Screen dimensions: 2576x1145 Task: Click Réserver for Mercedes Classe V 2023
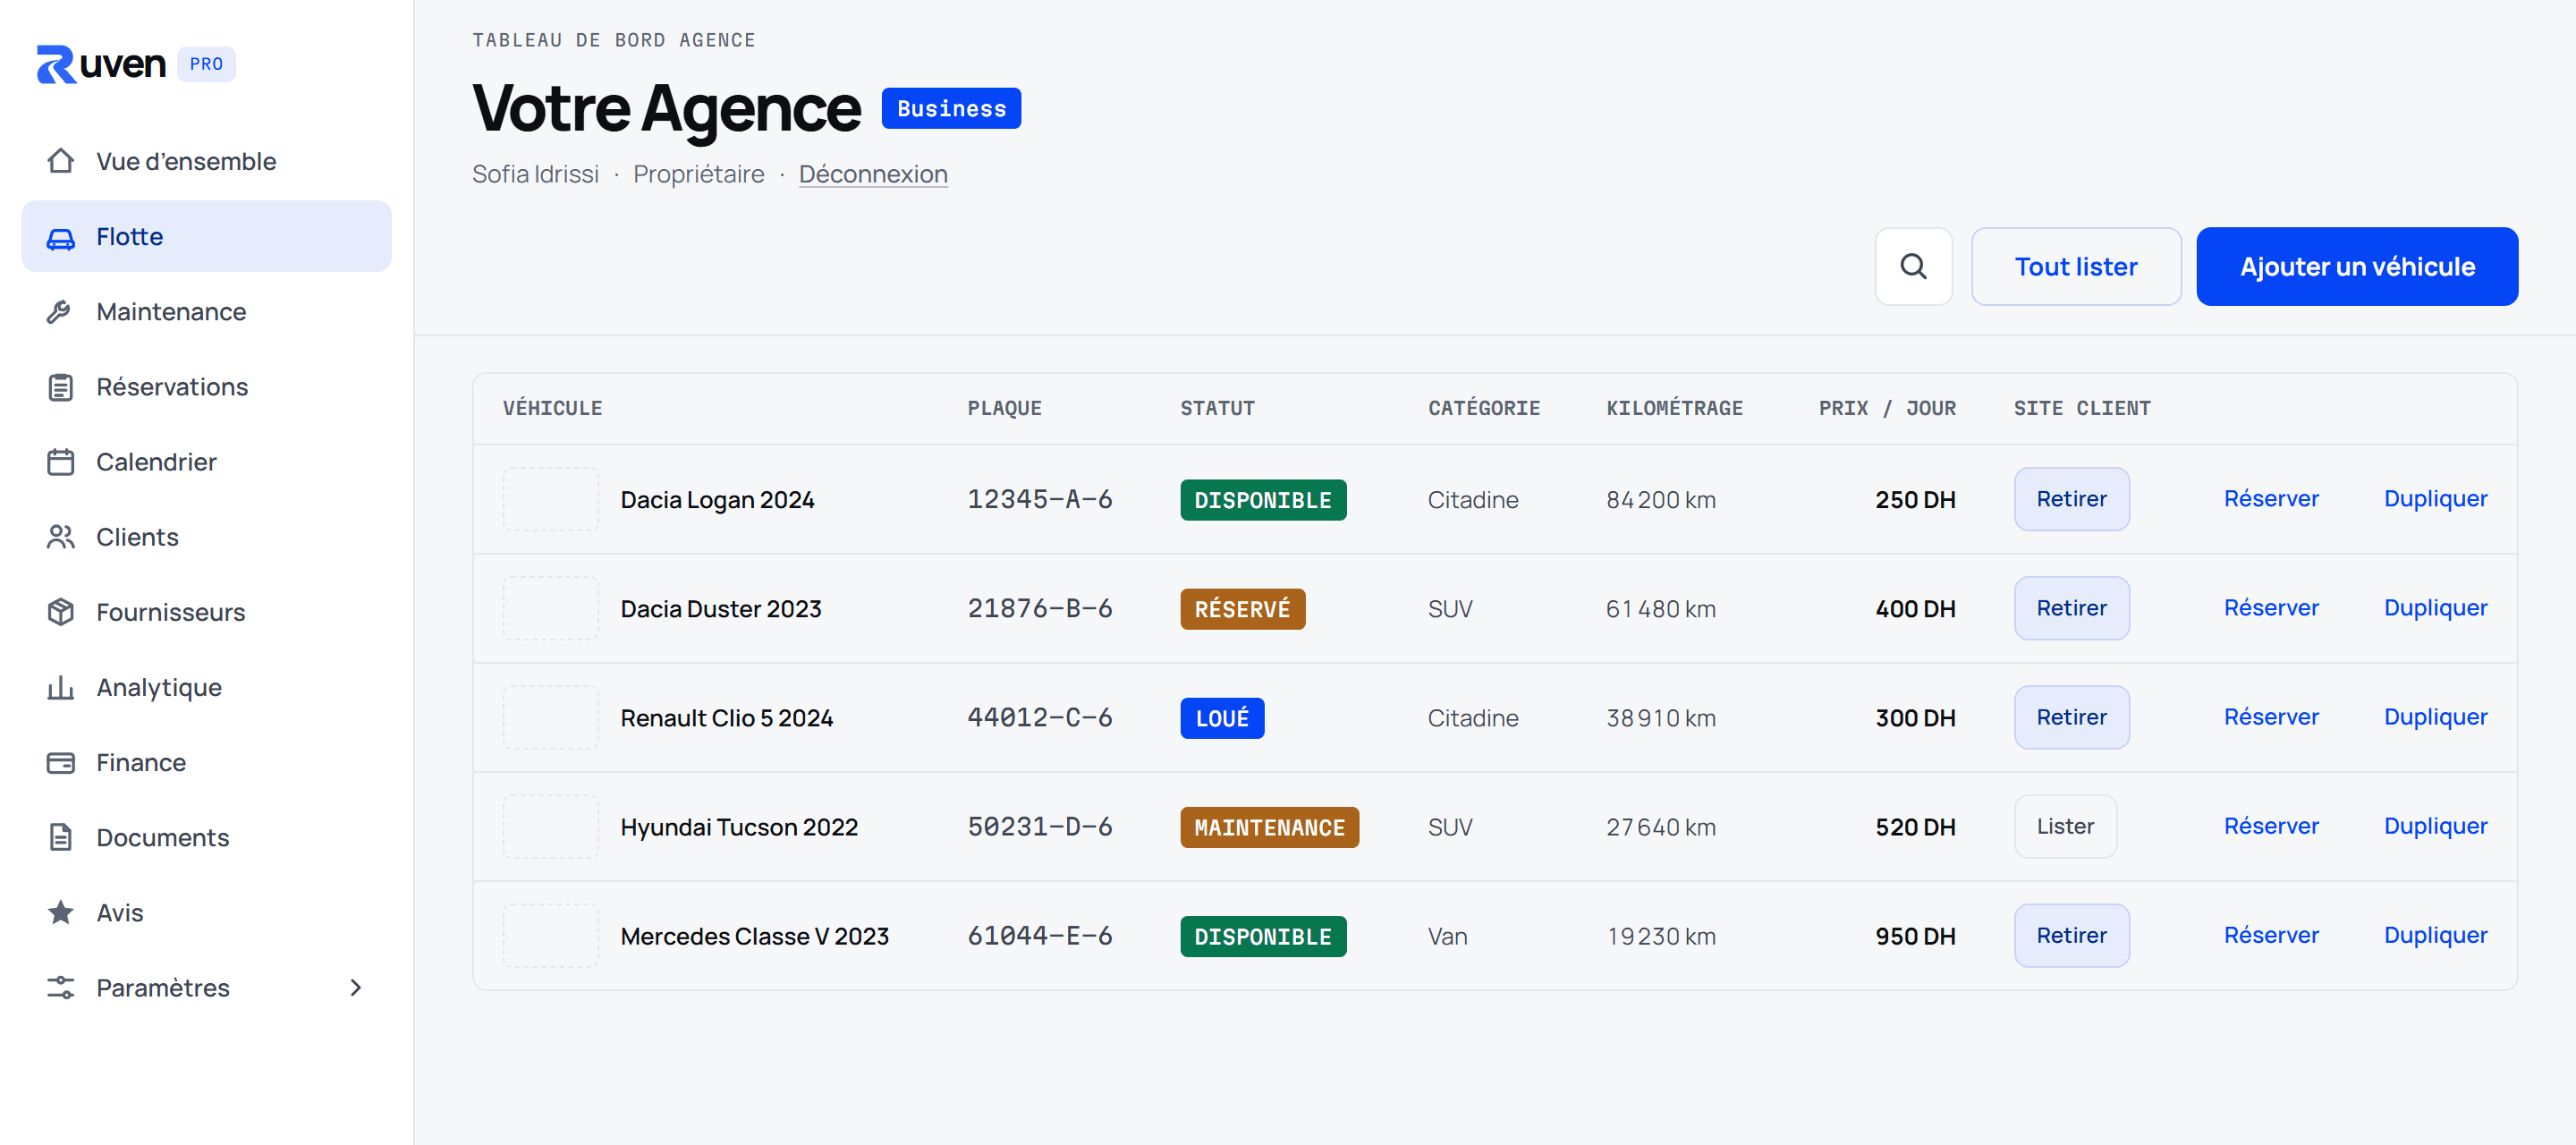point(2271,935)
